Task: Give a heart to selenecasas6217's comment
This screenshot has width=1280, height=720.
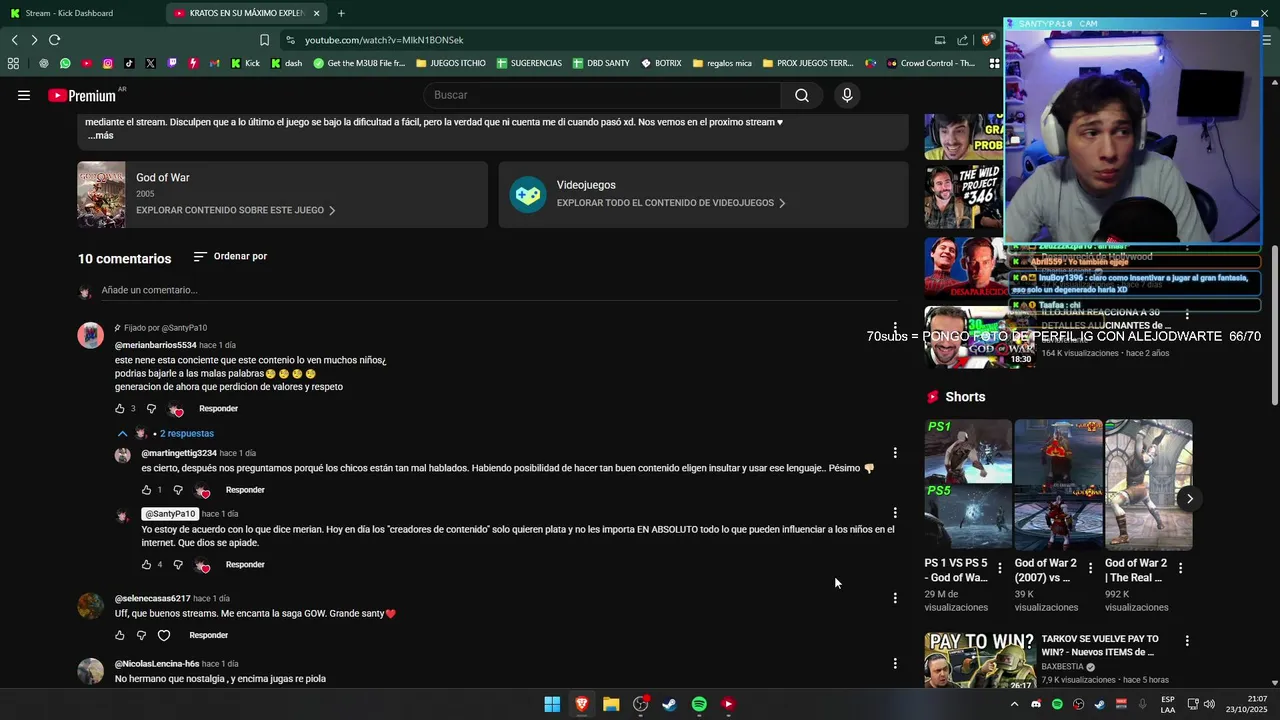Action: coord(164,635)
